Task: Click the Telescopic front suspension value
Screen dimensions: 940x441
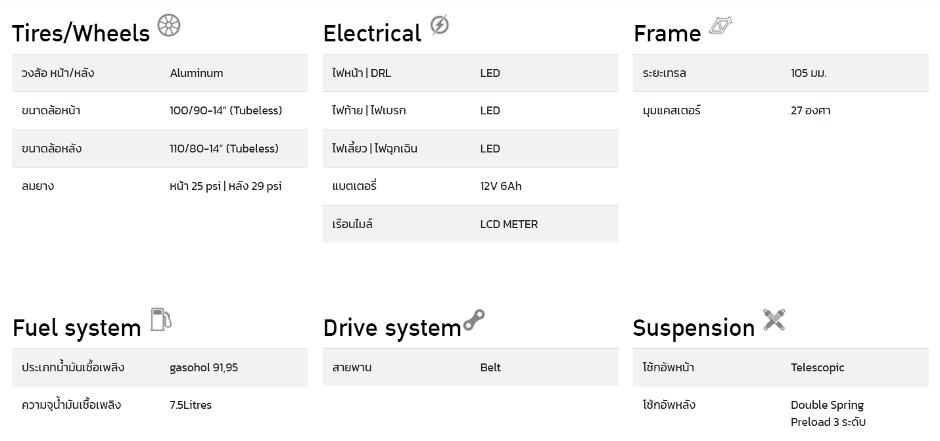Action: pos(818,367)
